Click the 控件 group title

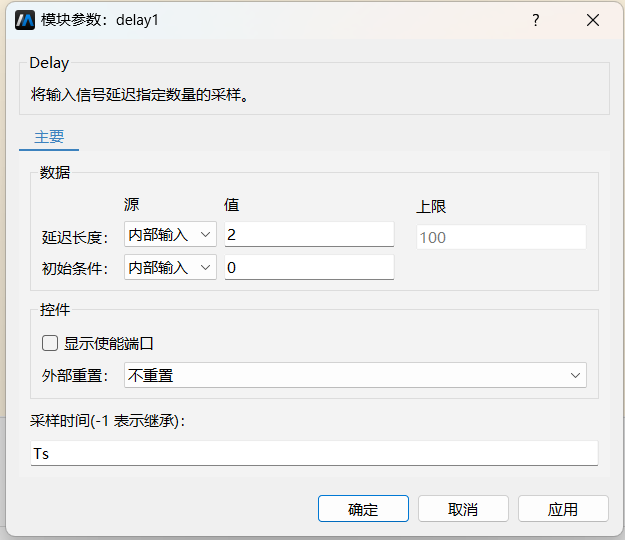click(55, 310)
